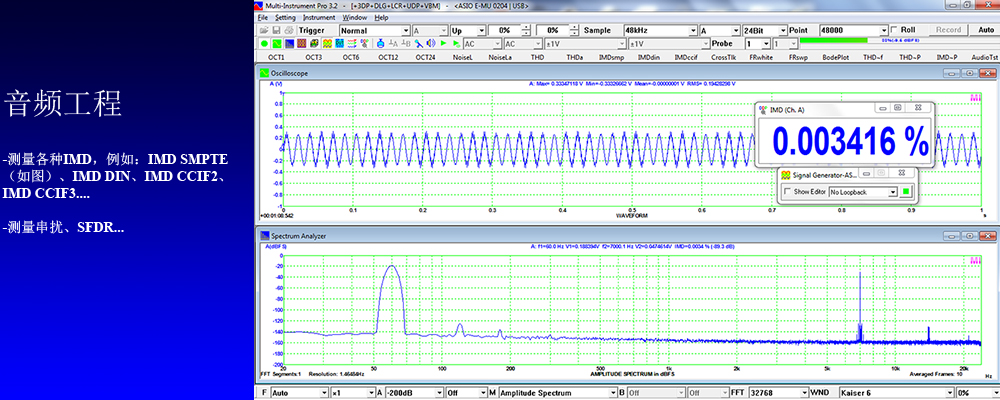This screenshot has height=400, width=1000.
Task: Click the green input level meter bar
Action: [834, 40]
